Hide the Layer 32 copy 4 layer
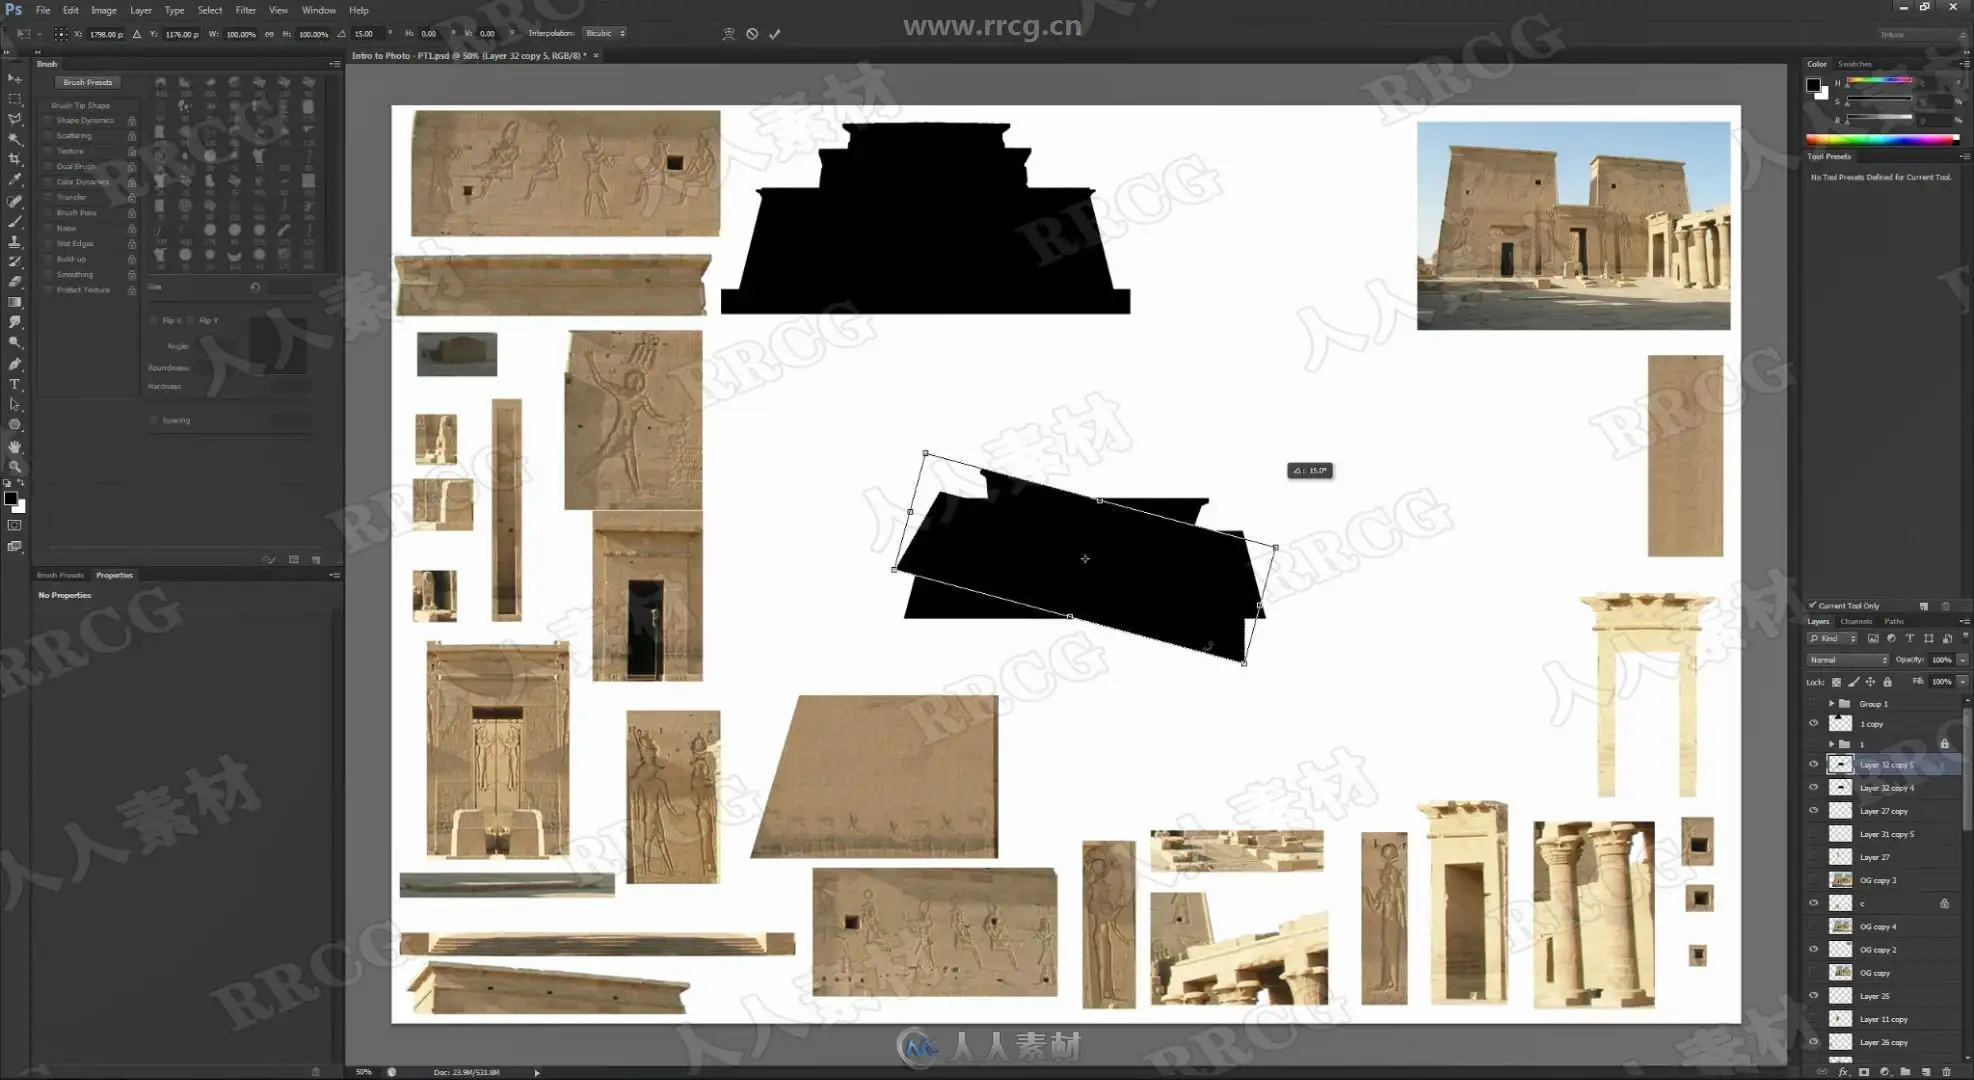The image size is (1974, 1080). tap(1813, 788)
